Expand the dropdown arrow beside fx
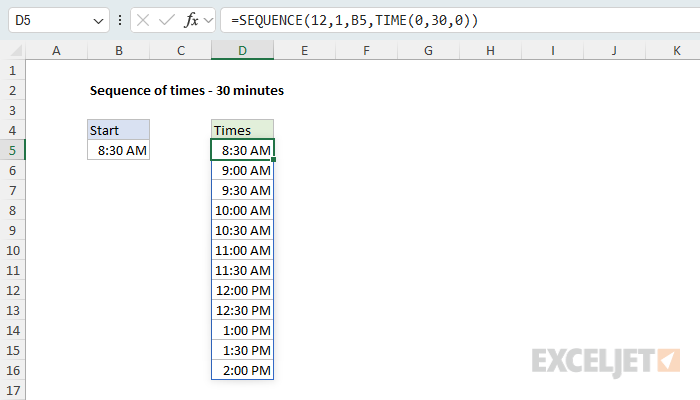Screen dimensions: 700x400 coord(208,20)
